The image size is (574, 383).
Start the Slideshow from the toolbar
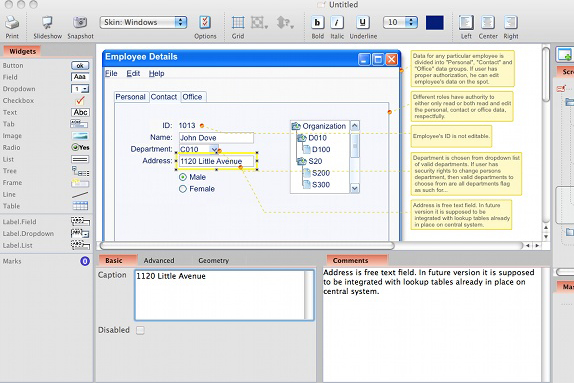coord(47,23)
